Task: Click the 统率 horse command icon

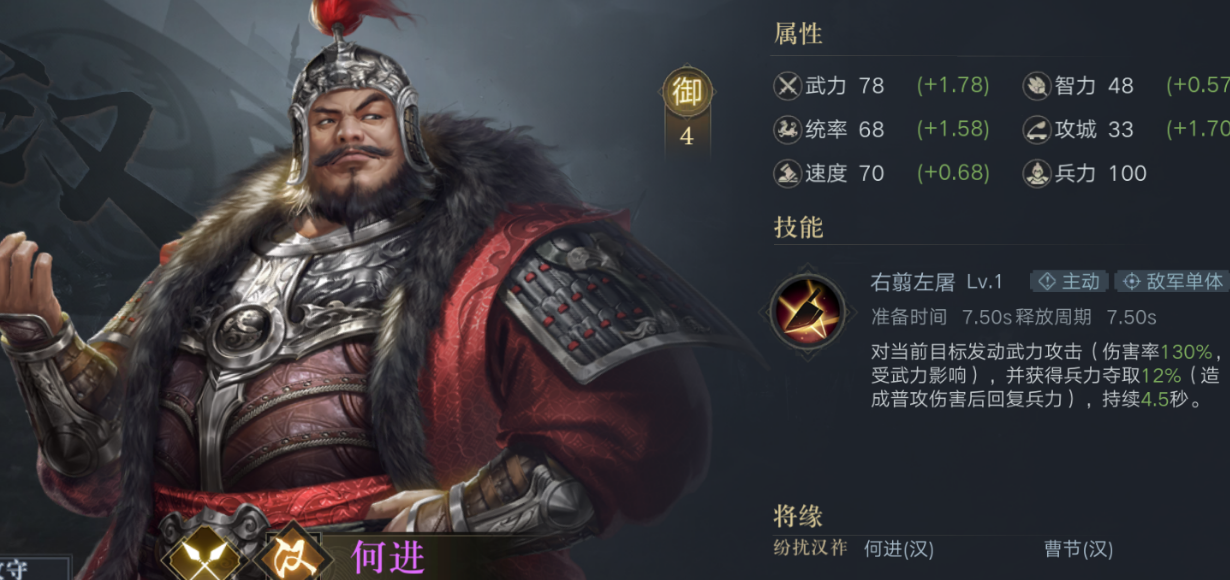Action: tap(788, 129)
